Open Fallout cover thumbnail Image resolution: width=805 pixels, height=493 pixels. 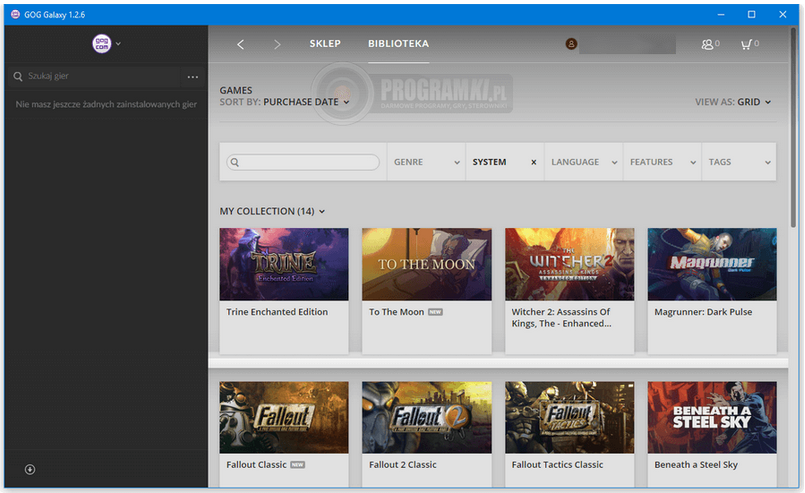(x=284, y=417)
